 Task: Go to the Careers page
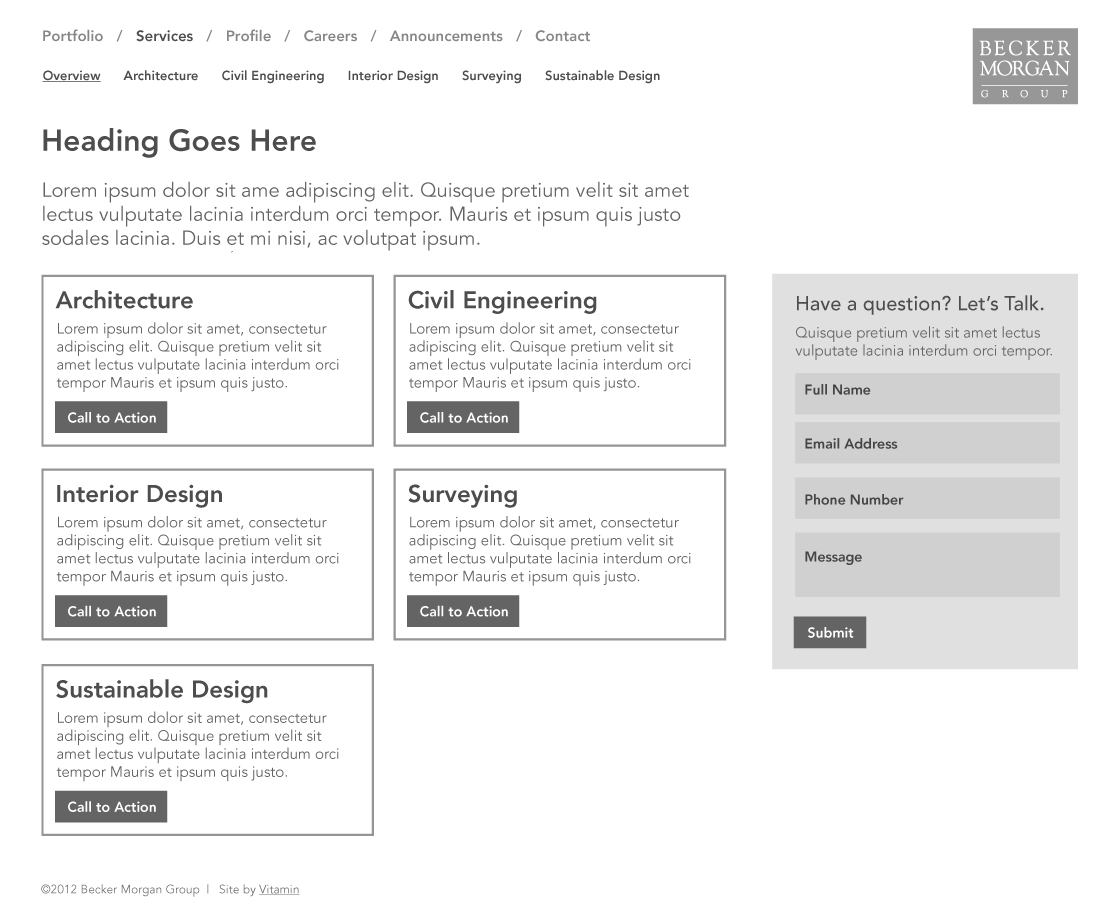[x=330, y=36]
